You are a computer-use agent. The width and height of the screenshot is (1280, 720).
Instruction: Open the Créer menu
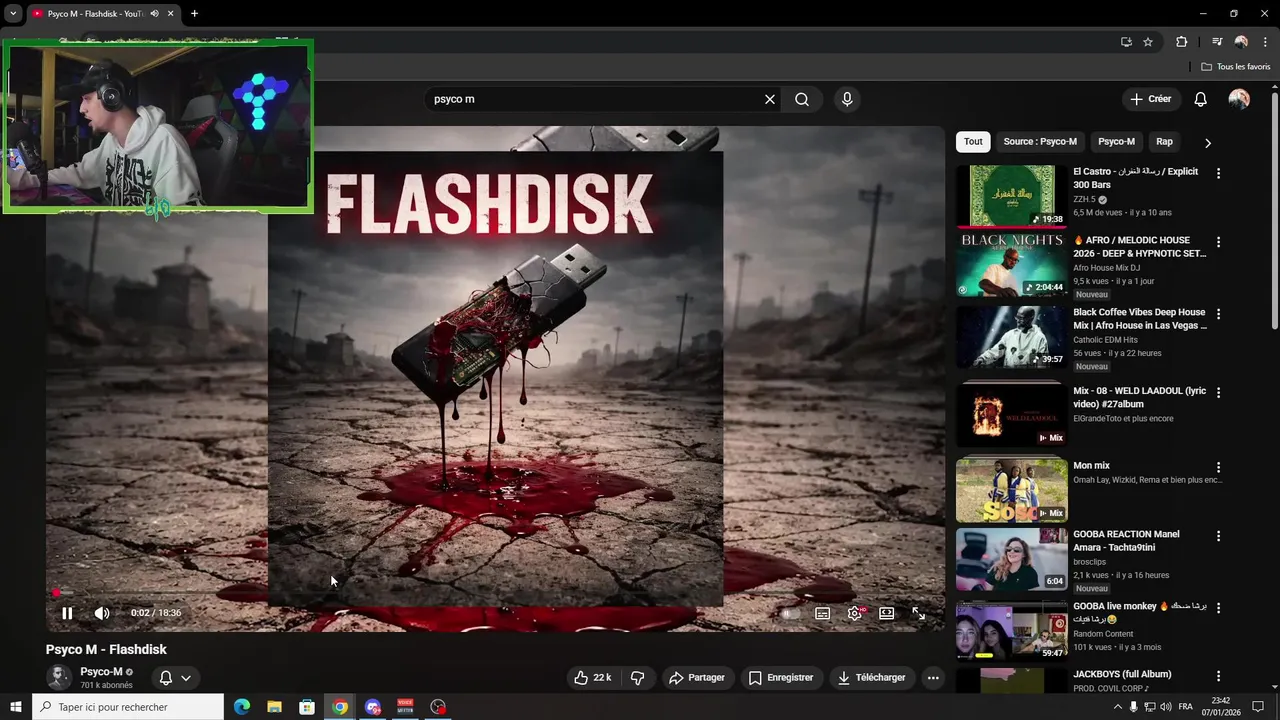(x=1150, y=99)
